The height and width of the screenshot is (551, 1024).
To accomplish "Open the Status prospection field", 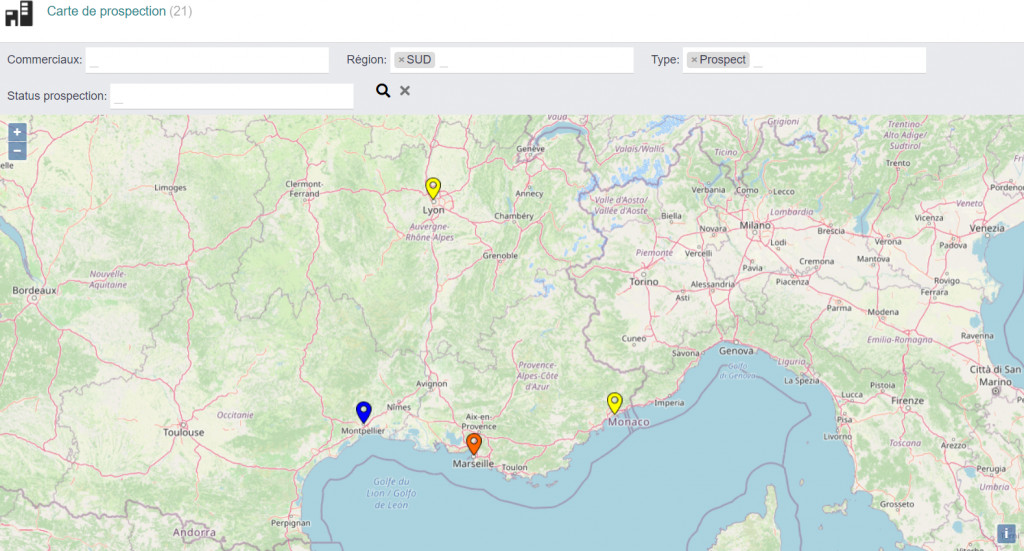I will 233,97.
